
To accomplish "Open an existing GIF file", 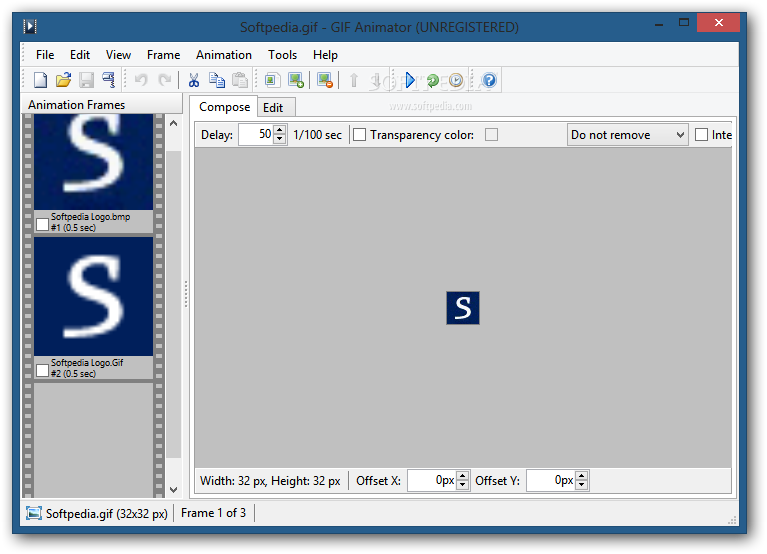I will 64,80.
